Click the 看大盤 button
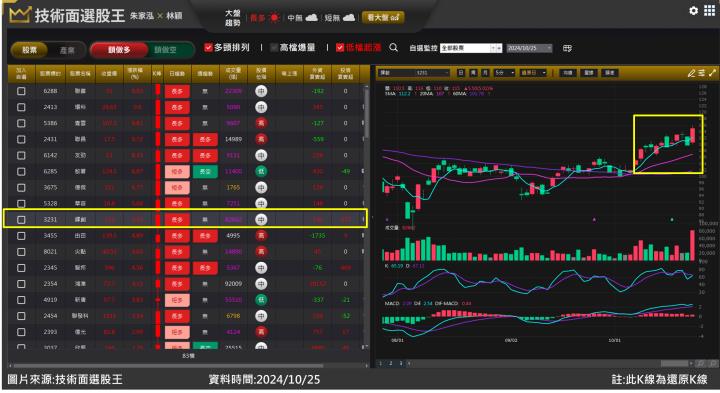 383,17
